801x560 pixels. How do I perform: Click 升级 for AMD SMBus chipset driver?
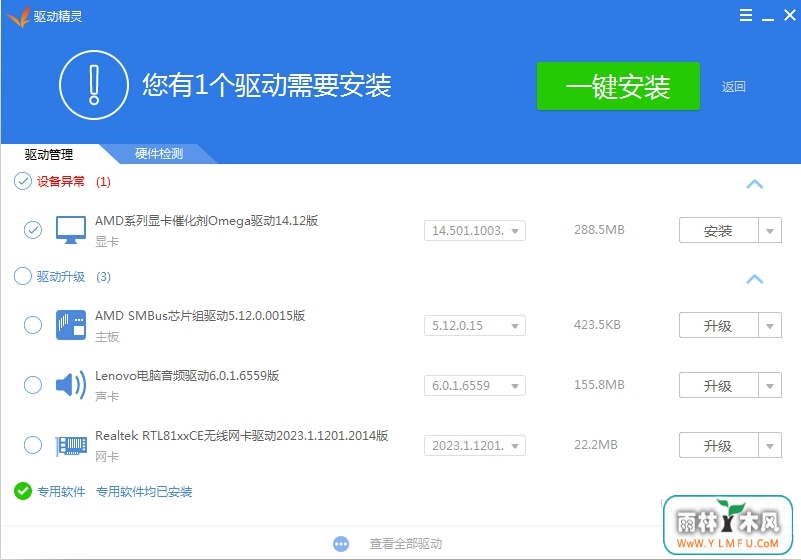718,326
